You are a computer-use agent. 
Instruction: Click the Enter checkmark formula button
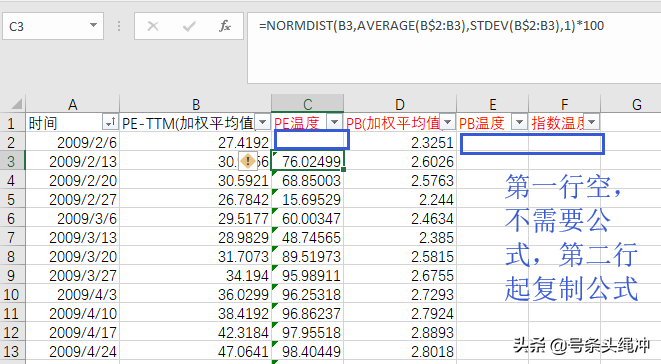point(189,27)
